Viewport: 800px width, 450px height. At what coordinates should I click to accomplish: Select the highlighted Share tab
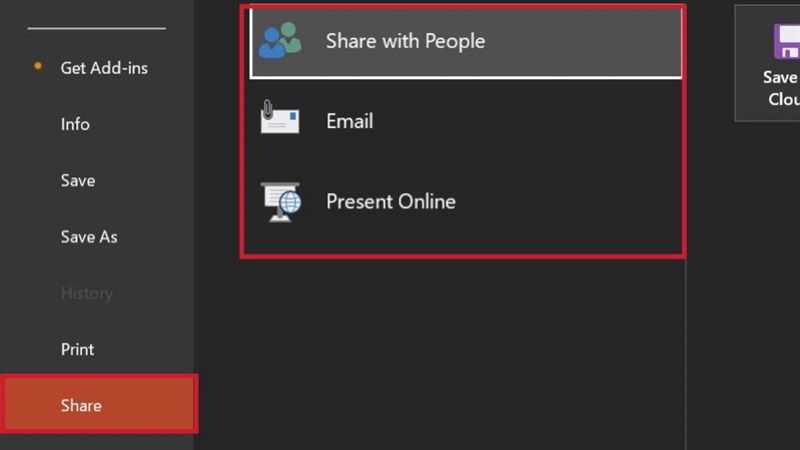coord(98,405)
